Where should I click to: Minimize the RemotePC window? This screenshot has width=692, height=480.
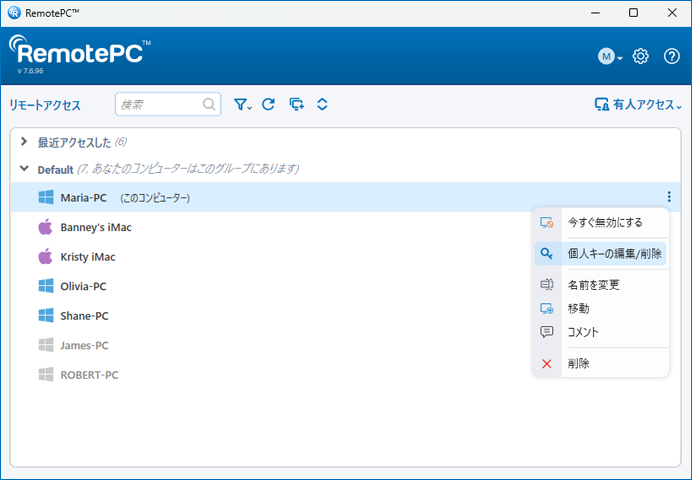(595, 13)
